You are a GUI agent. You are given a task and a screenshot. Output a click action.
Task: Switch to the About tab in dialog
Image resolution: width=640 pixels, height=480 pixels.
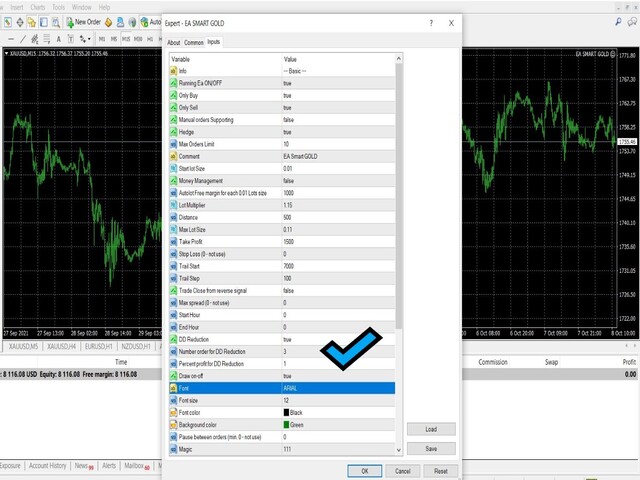tap(173, 42)
